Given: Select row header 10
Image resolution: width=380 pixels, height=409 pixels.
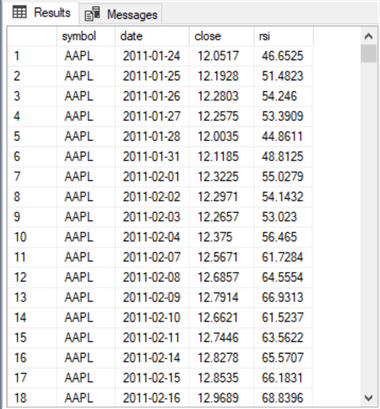Looking at the screenshot, I should (x=32, y=237).
